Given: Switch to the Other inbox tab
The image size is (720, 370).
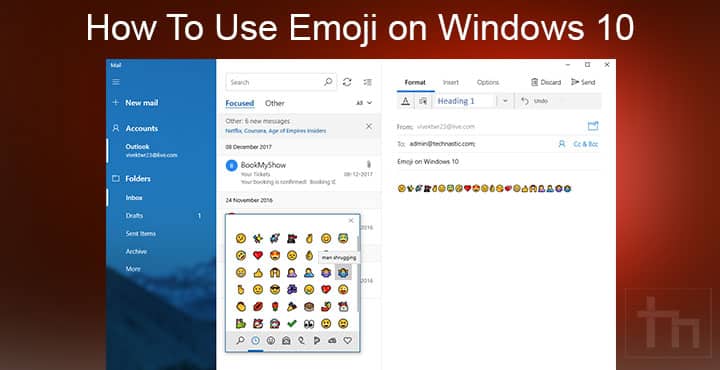Looking at the screenshot, I should coord(275,103).
